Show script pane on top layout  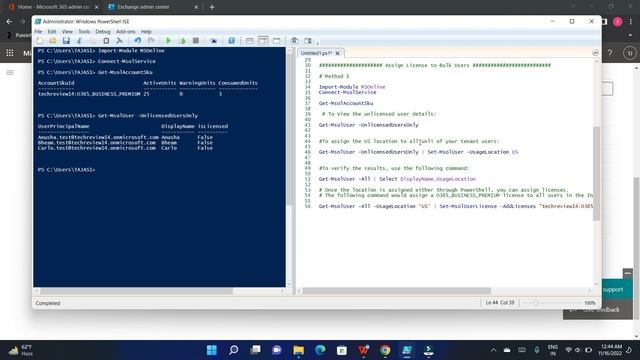[x=249, y=41]
